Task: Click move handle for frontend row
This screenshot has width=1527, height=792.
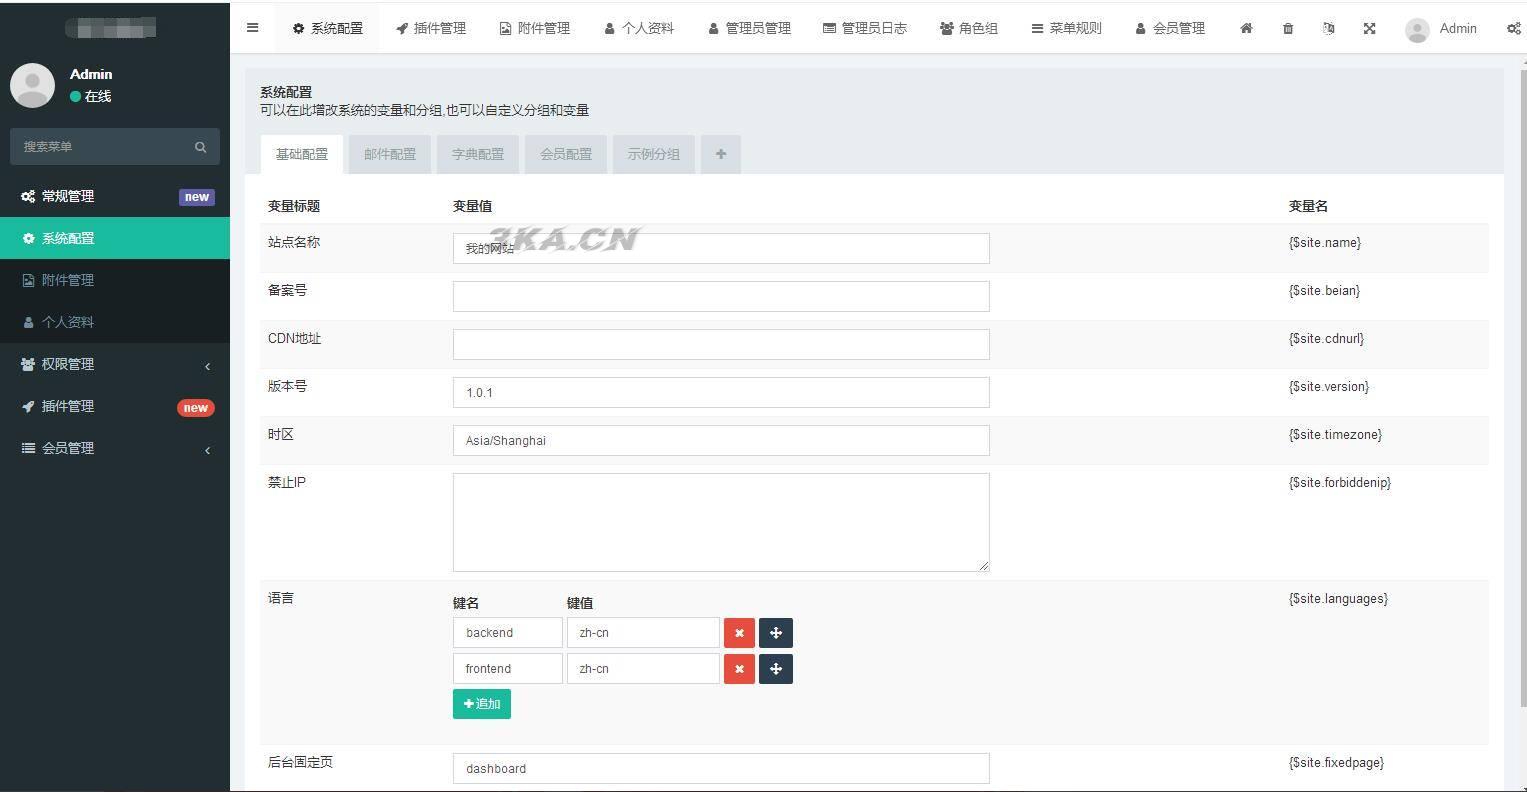Action: point(776,669)
